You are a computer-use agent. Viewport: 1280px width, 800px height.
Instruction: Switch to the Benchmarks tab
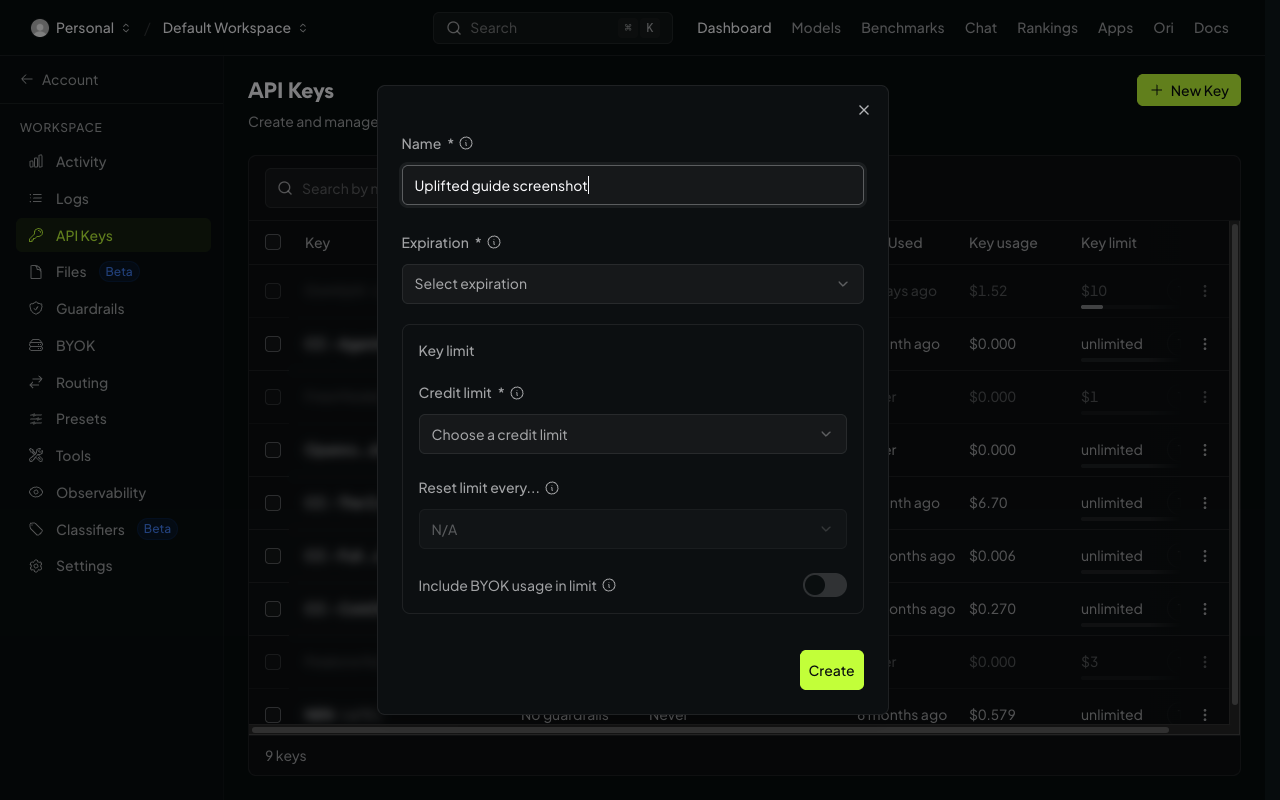903,28
